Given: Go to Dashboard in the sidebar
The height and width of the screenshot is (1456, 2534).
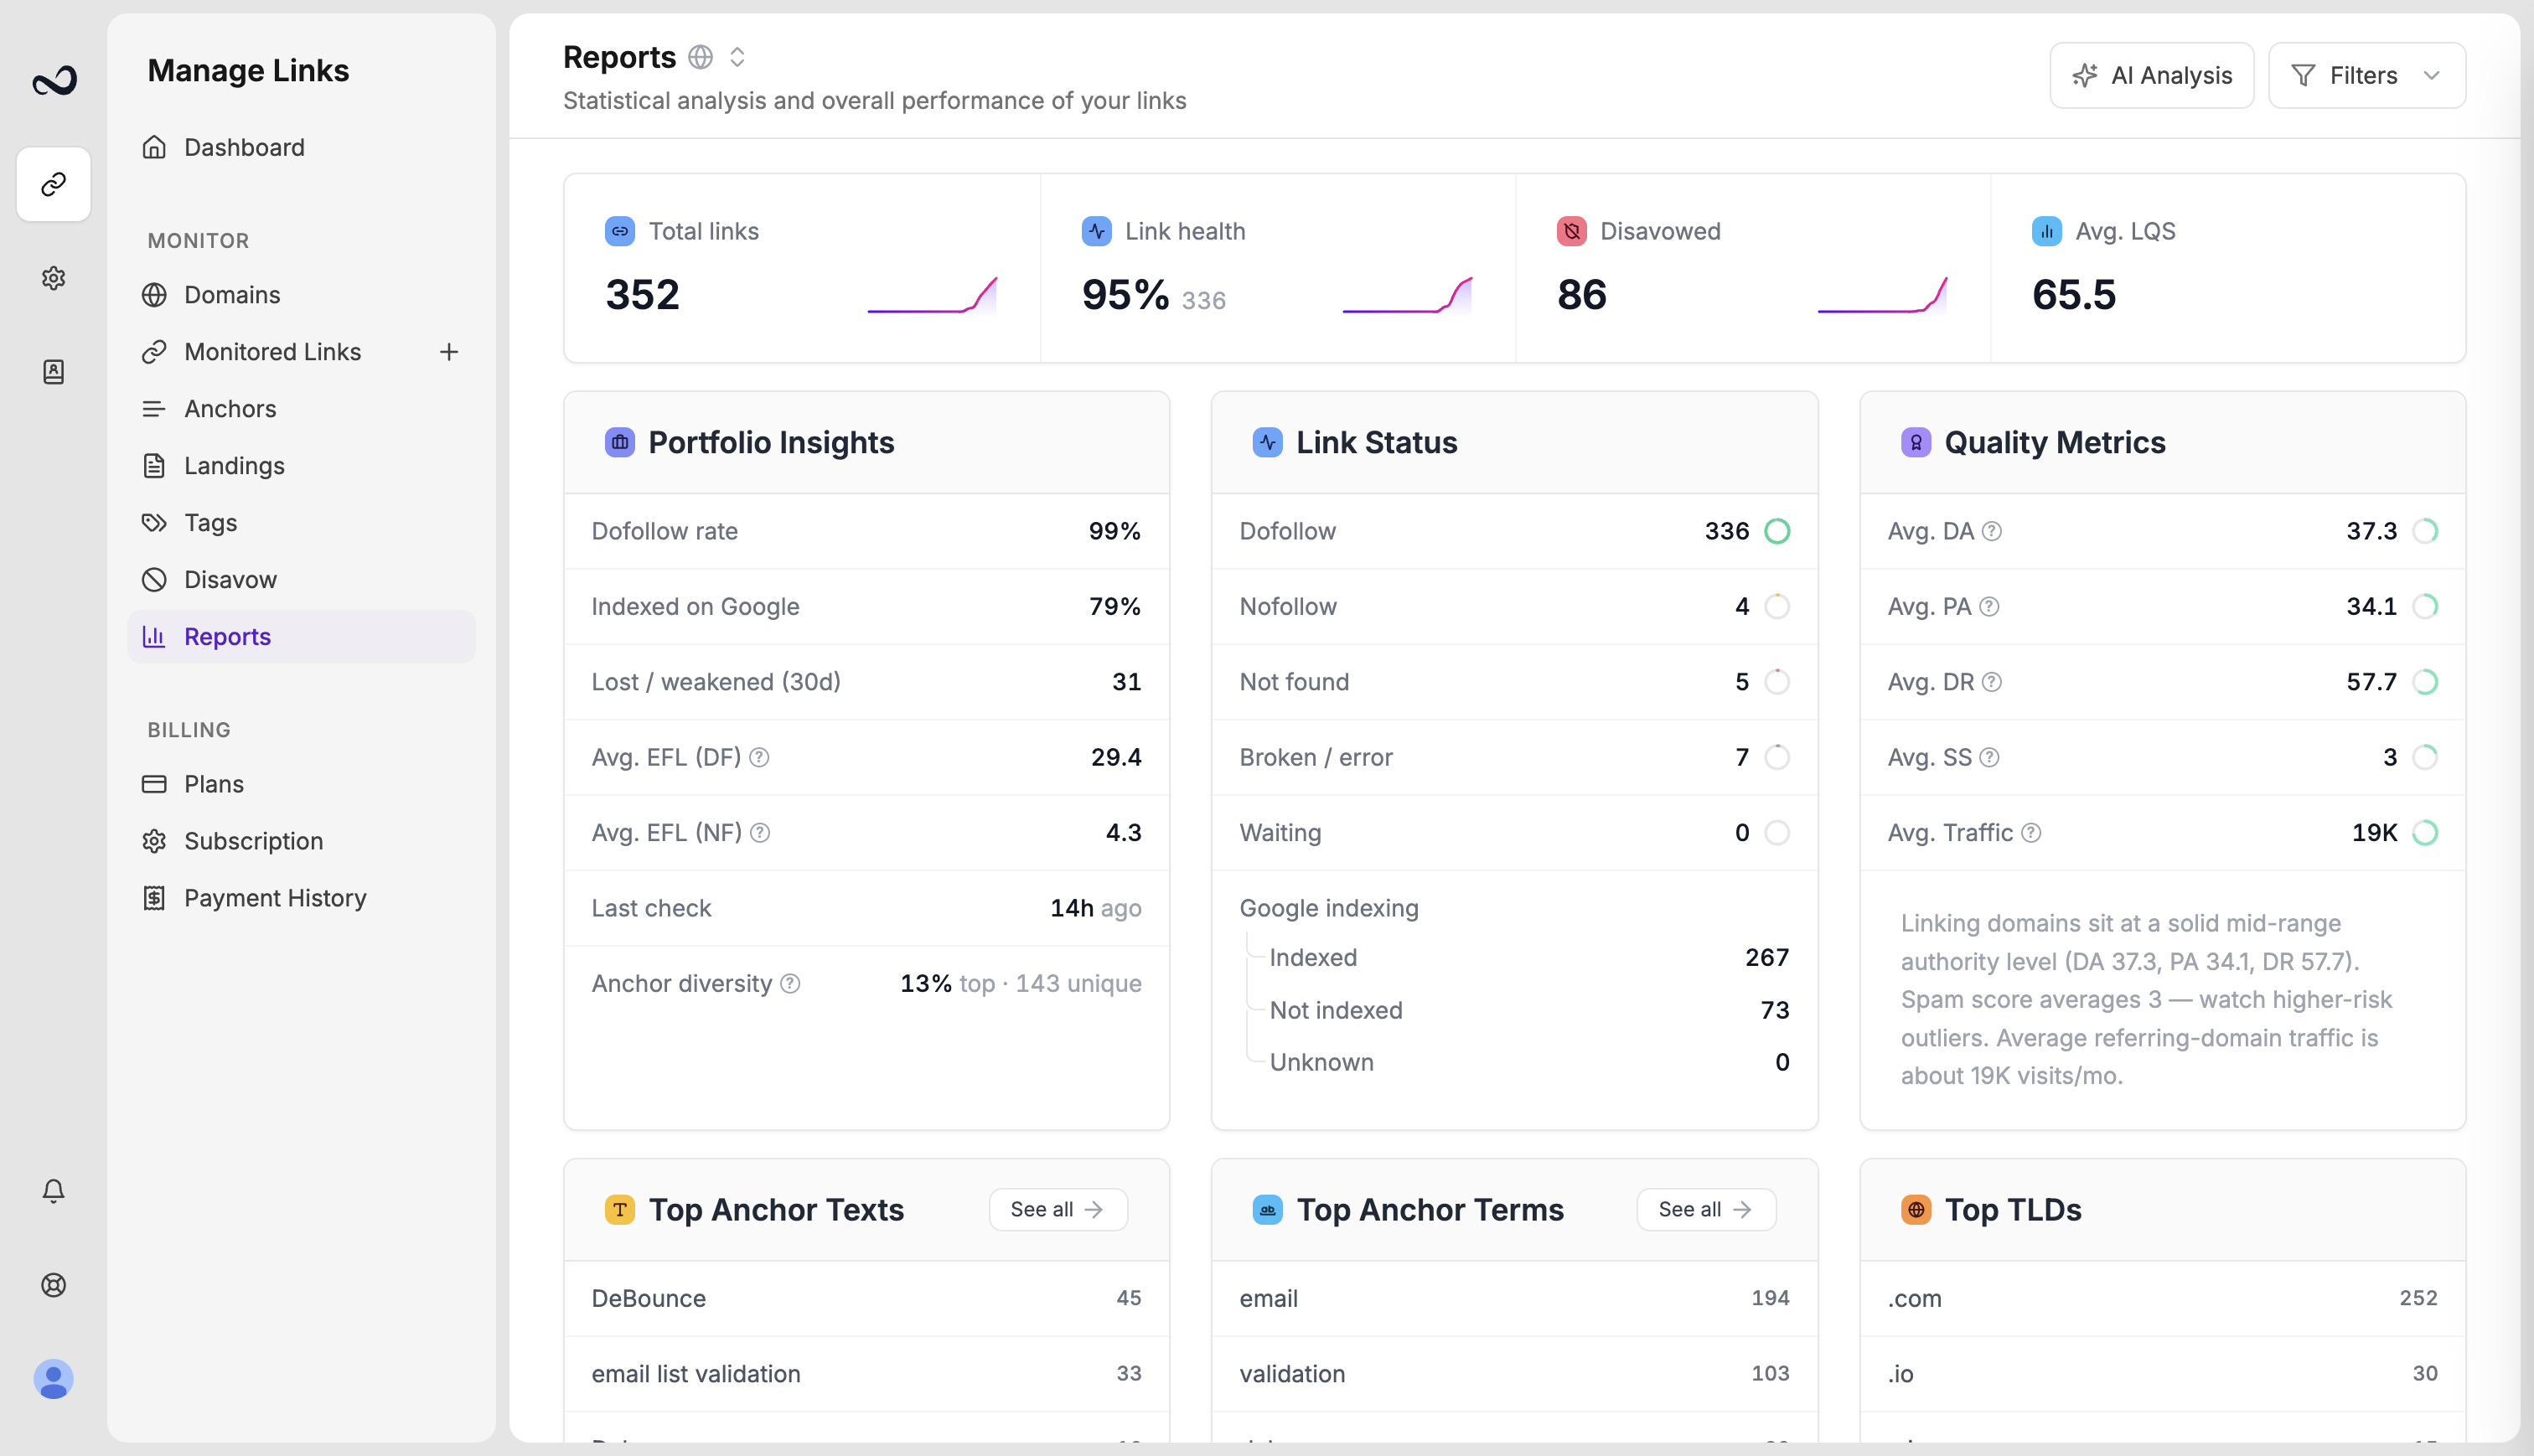Looking at the screenshot, I should (301, 147).
